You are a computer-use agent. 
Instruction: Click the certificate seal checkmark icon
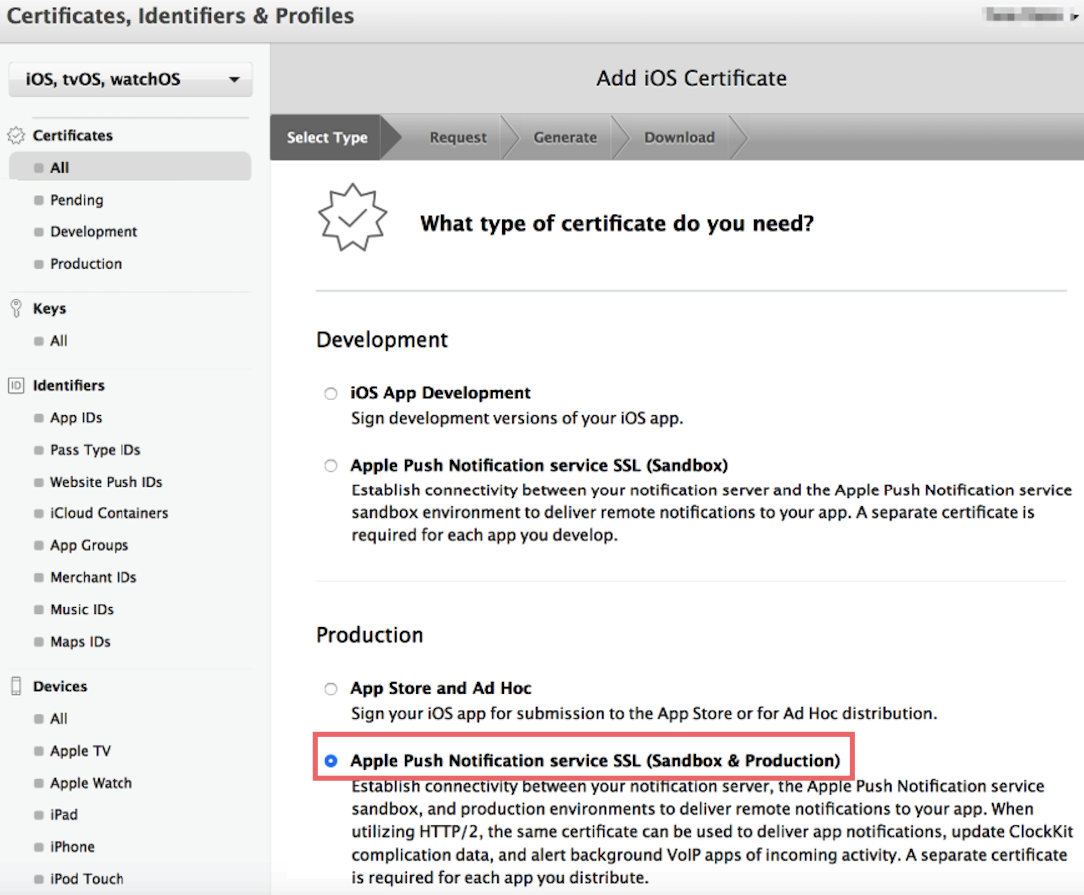(x=353, y=217)
